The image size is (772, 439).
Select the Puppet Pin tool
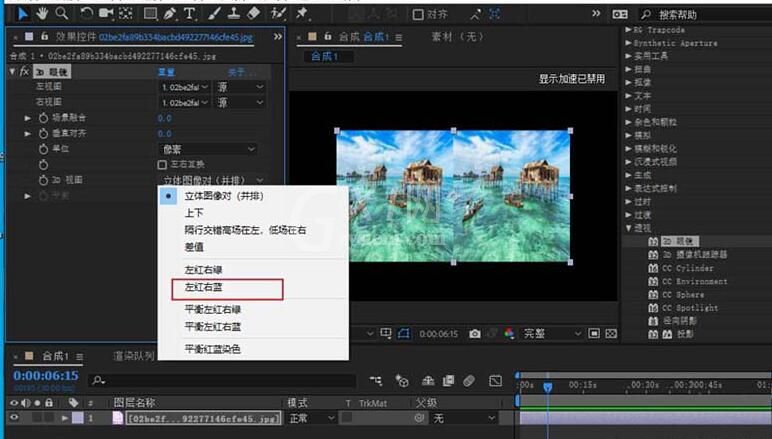(x=301, y=13)
